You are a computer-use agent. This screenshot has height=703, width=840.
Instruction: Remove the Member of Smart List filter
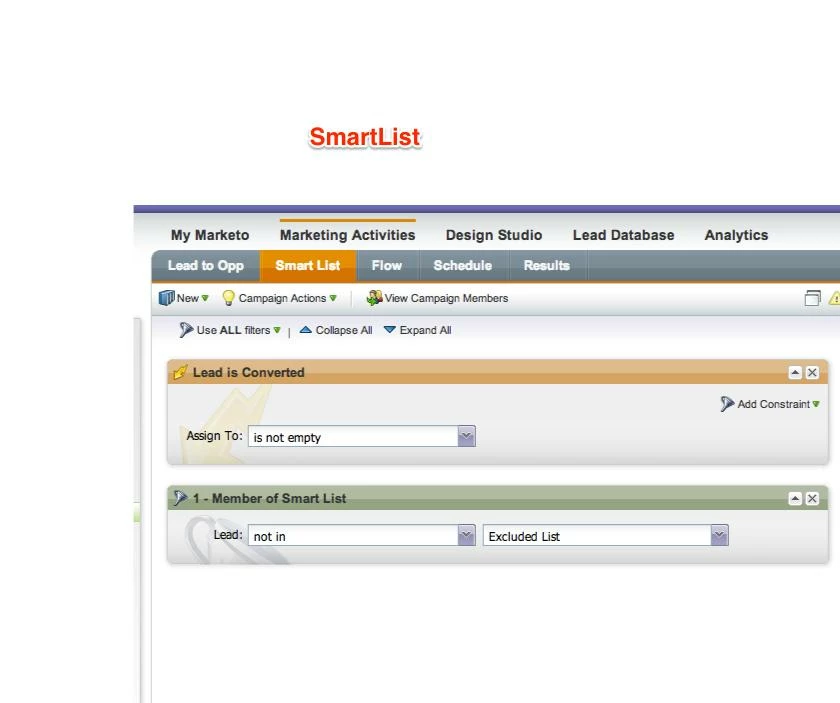(x=812, y=499)
